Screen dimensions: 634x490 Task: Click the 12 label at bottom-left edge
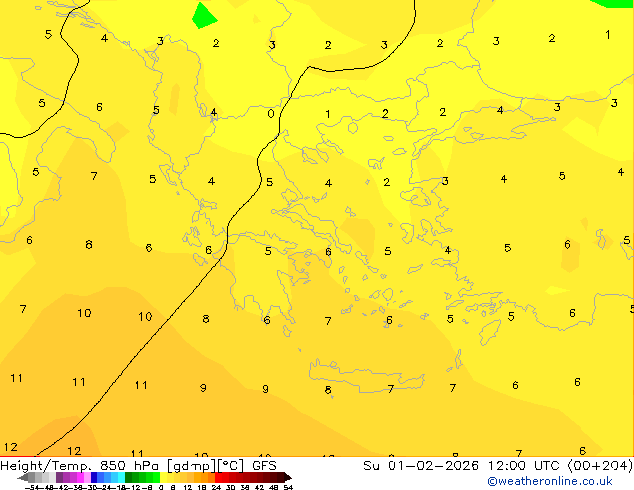pyautogui.click(x=11, y=448)
